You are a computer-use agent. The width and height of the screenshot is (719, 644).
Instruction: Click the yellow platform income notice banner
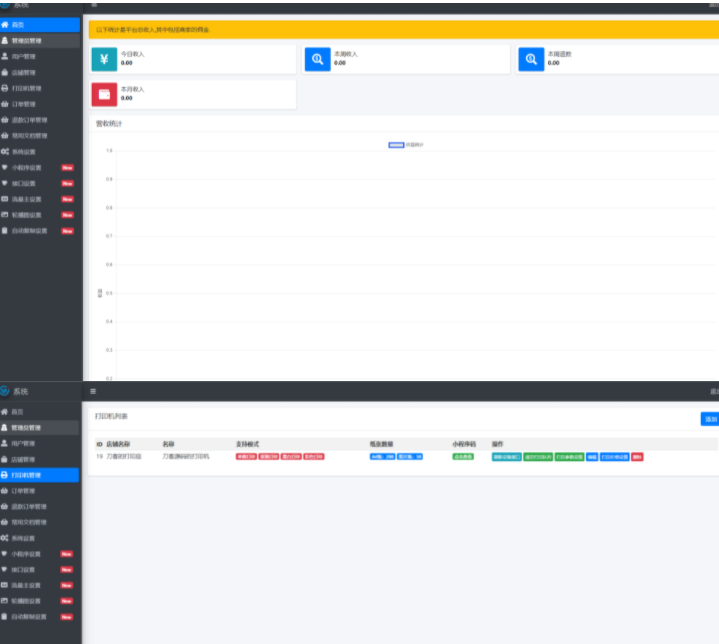(404, 29)
